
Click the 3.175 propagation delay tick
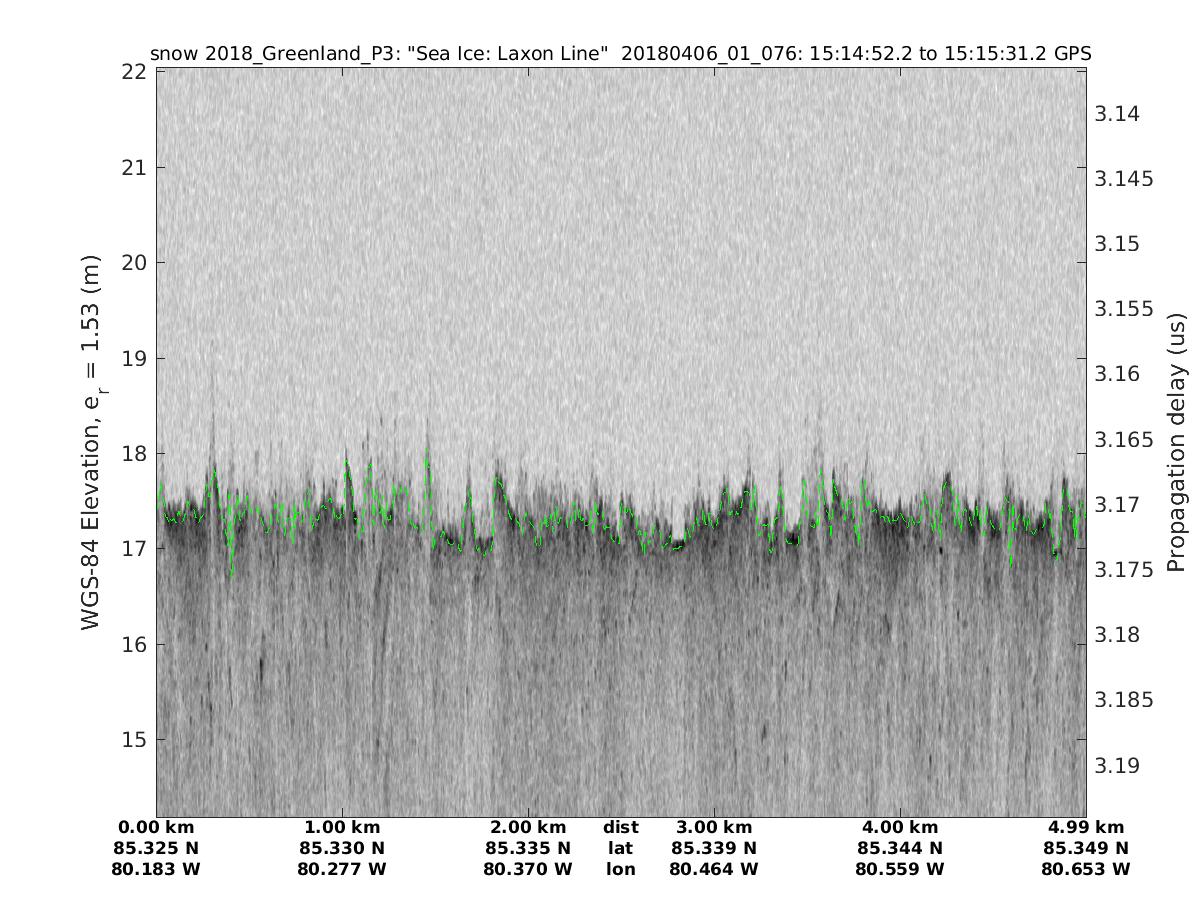[x=1123, y=569]
